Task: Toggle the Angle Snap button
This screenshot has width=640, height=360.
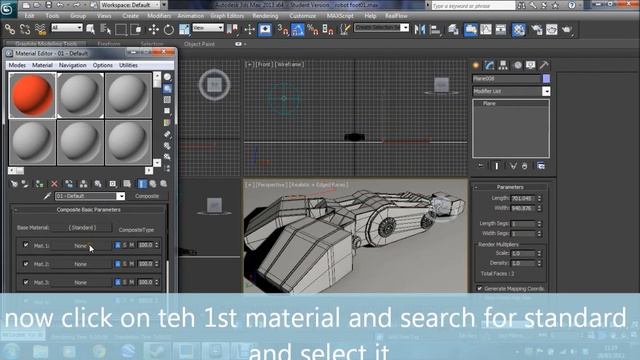Action: 298,29
